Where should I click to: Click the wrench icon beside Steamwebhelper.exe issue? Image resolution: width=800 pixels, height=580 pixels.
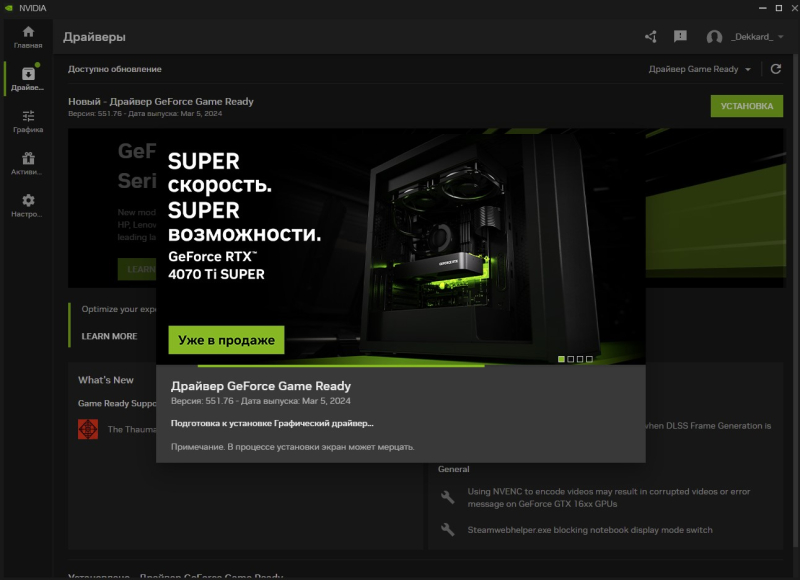click(448, 530)
